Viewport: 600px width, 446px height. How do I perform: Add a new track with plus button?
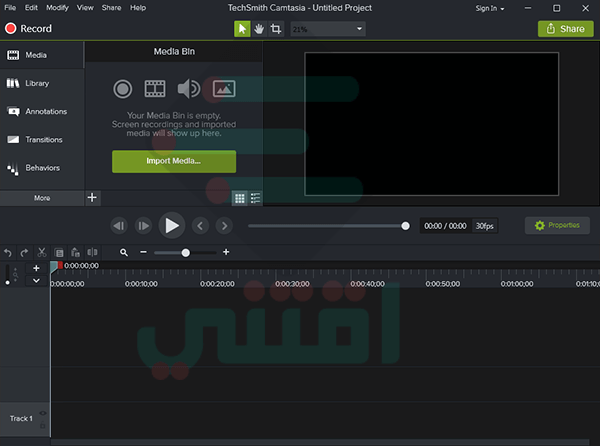36,268
